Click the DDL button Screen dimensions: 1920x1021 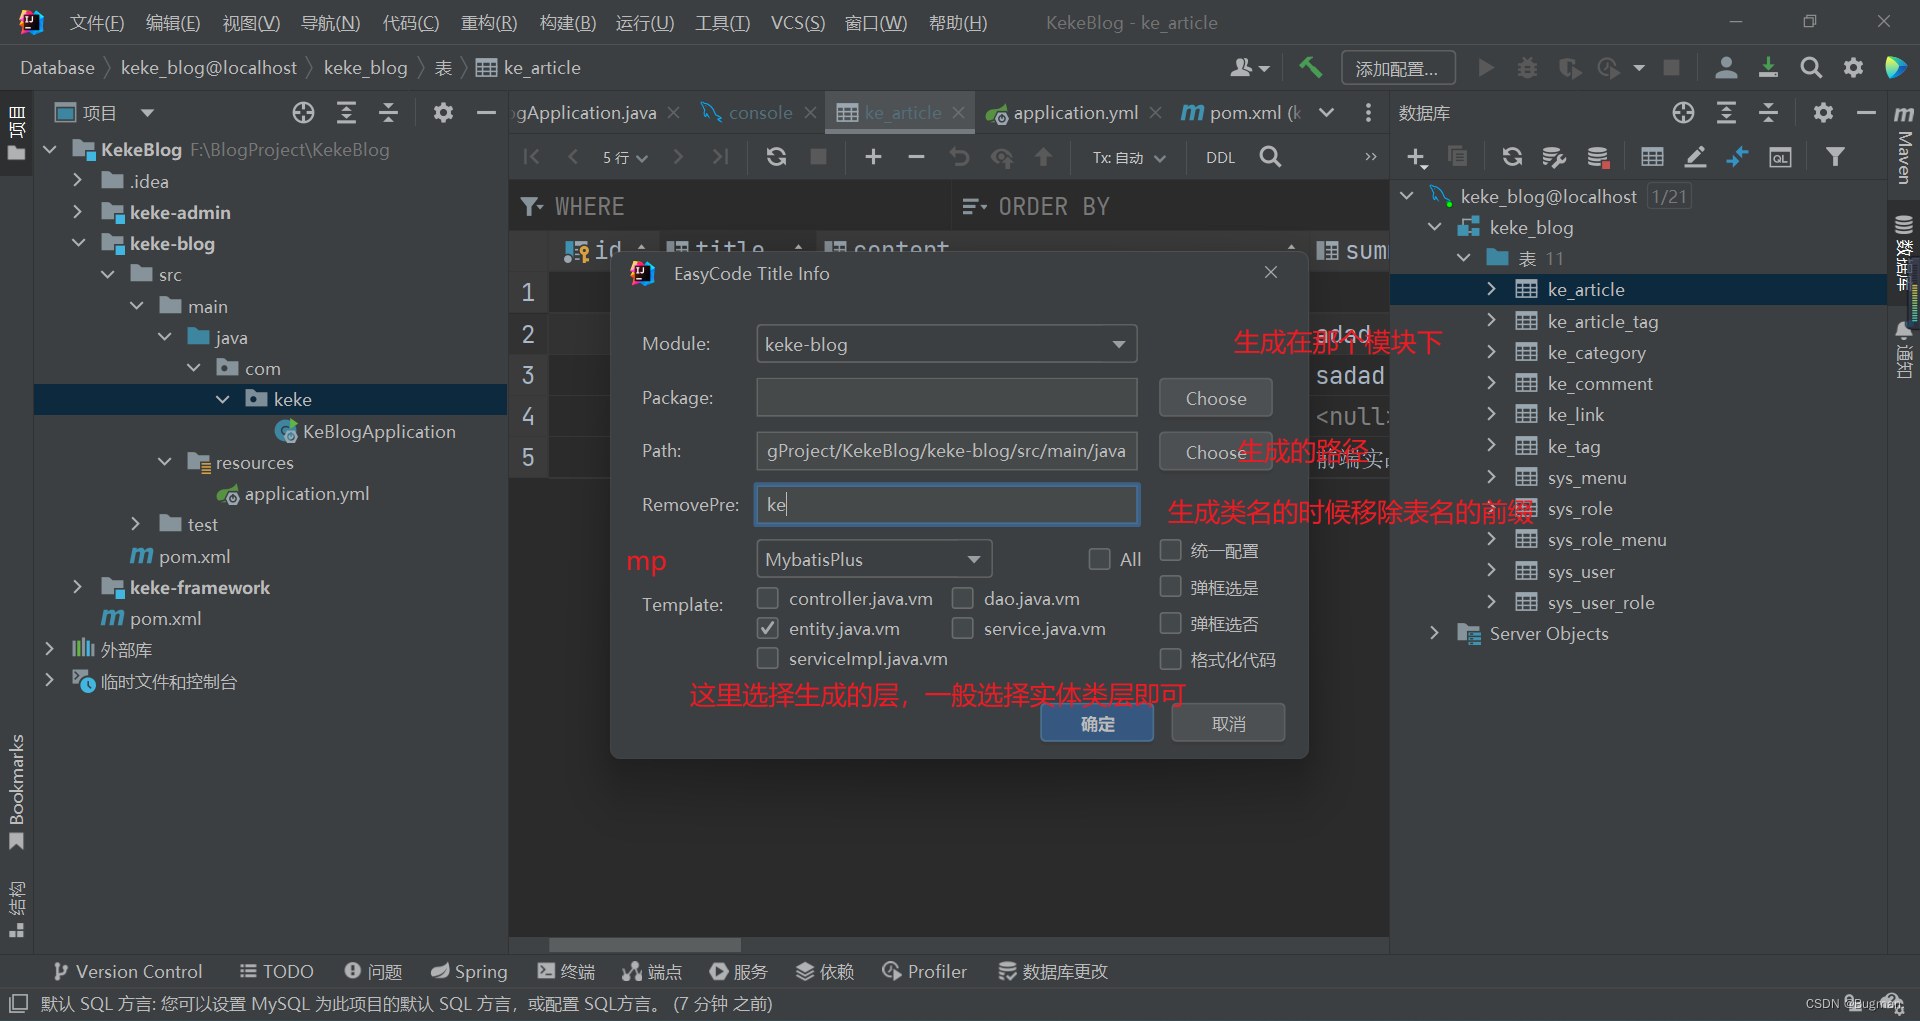pyautogui.click(x=1220, y=157)
